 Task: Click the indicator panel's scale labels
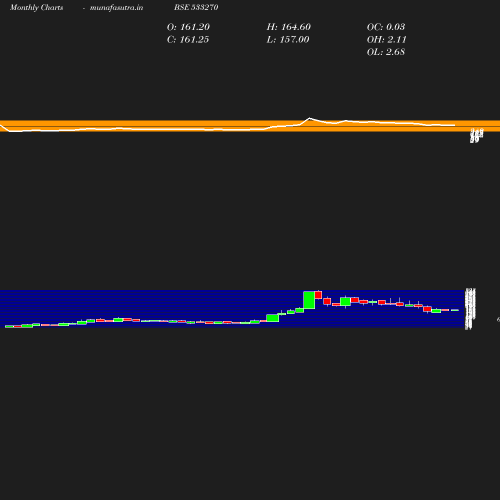pyautogui.click(x=476, y=136)
